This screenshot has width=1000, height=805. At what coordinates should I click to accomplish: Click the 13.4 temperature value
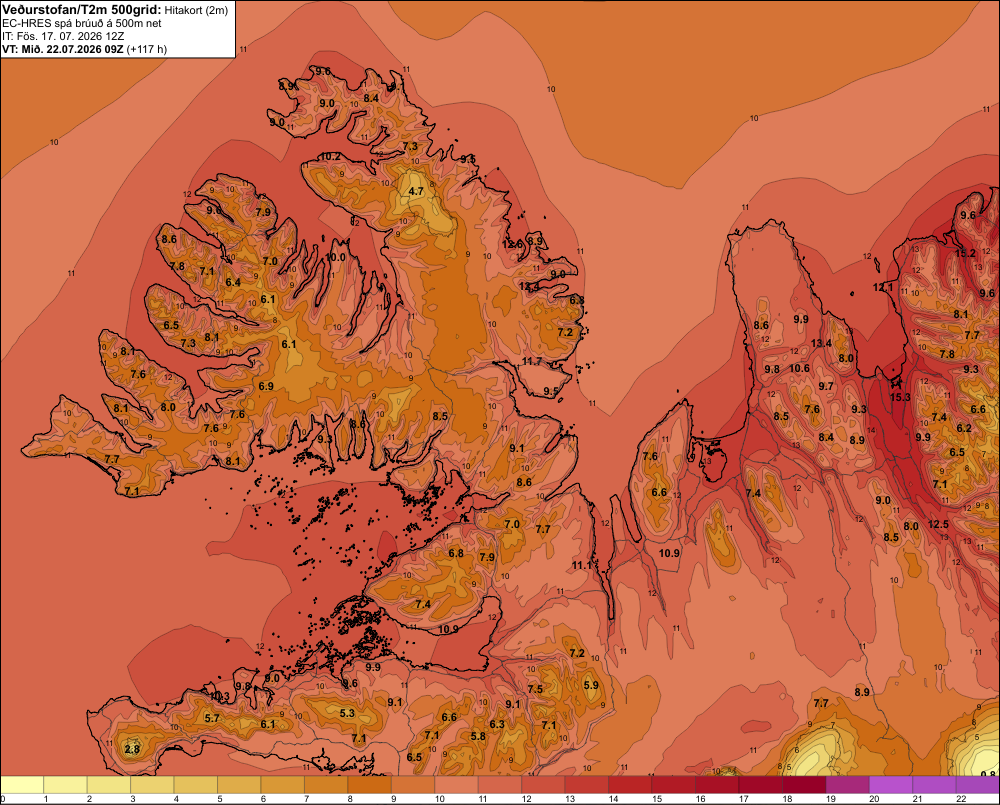(821, 343)
